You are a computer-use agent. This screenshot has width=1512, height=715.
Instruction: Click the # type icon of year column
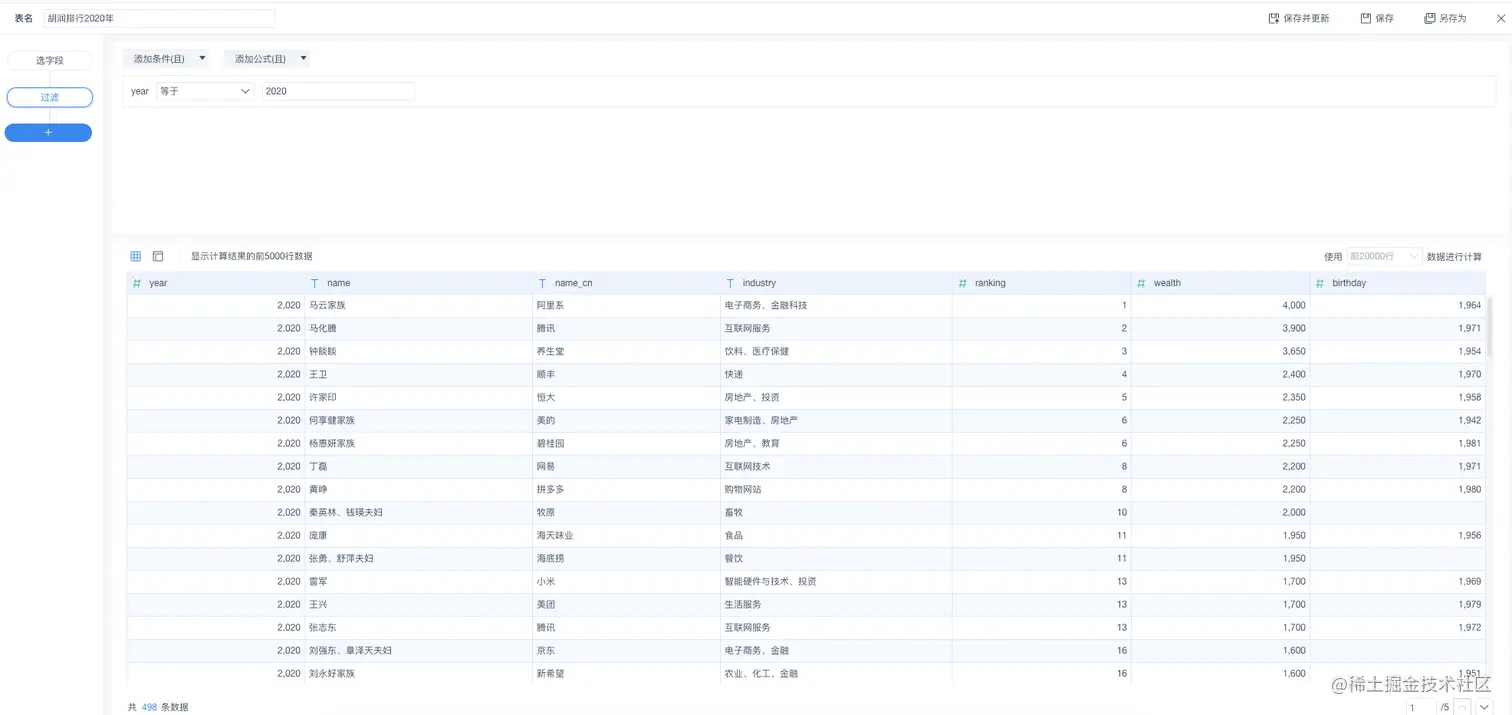pos(137,283)
